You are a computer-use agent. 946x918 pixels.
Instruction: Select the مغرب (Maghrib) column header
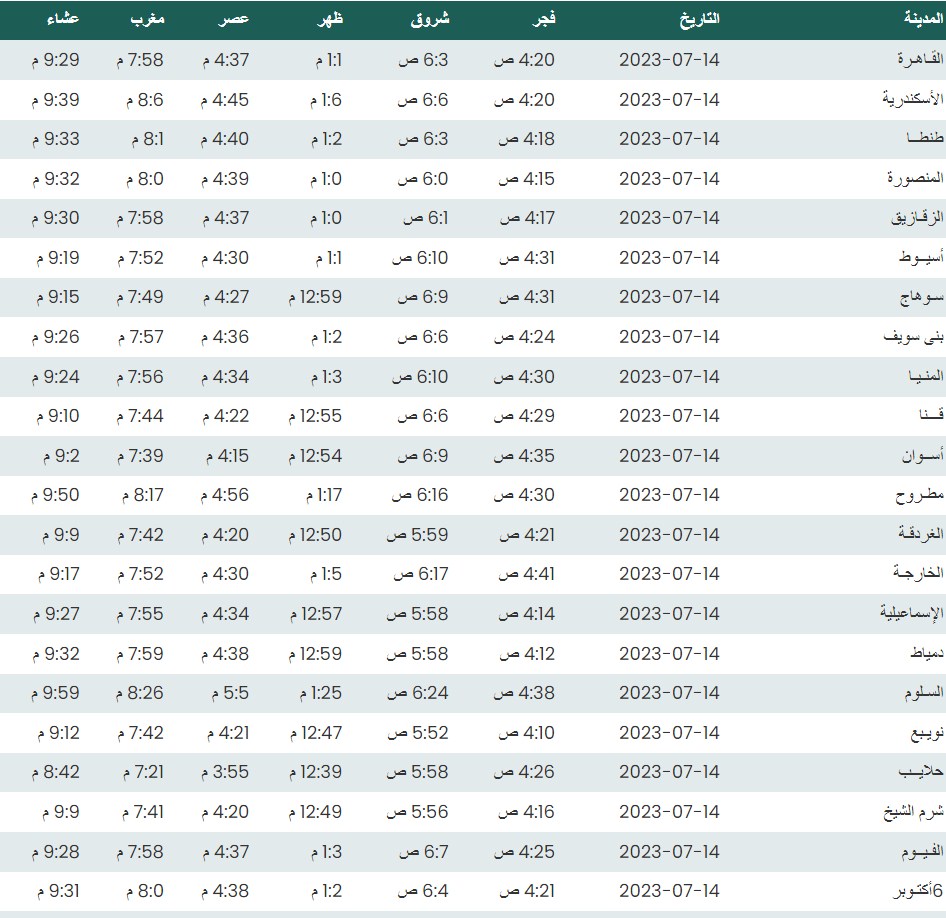[x=145, y=20]
